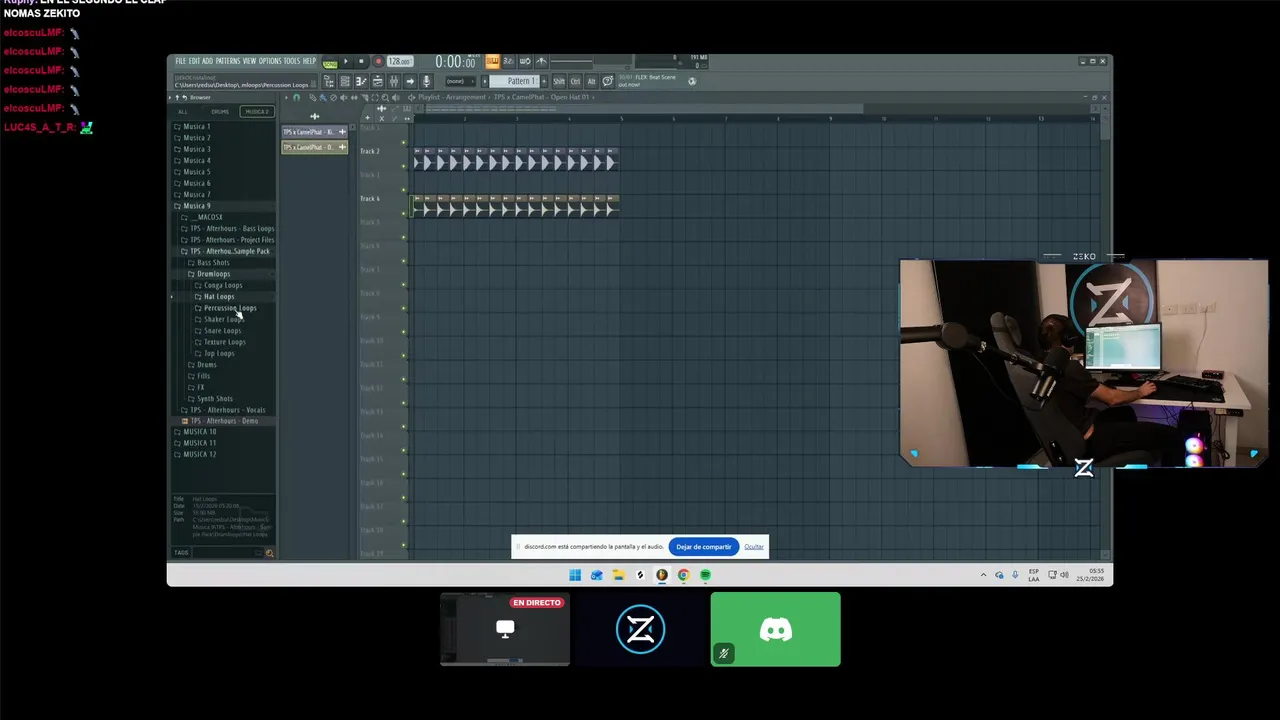This screenshot has height=720, width=1280.
Task: Select the ALL browser tab
Action: click(x=183, y=112)
